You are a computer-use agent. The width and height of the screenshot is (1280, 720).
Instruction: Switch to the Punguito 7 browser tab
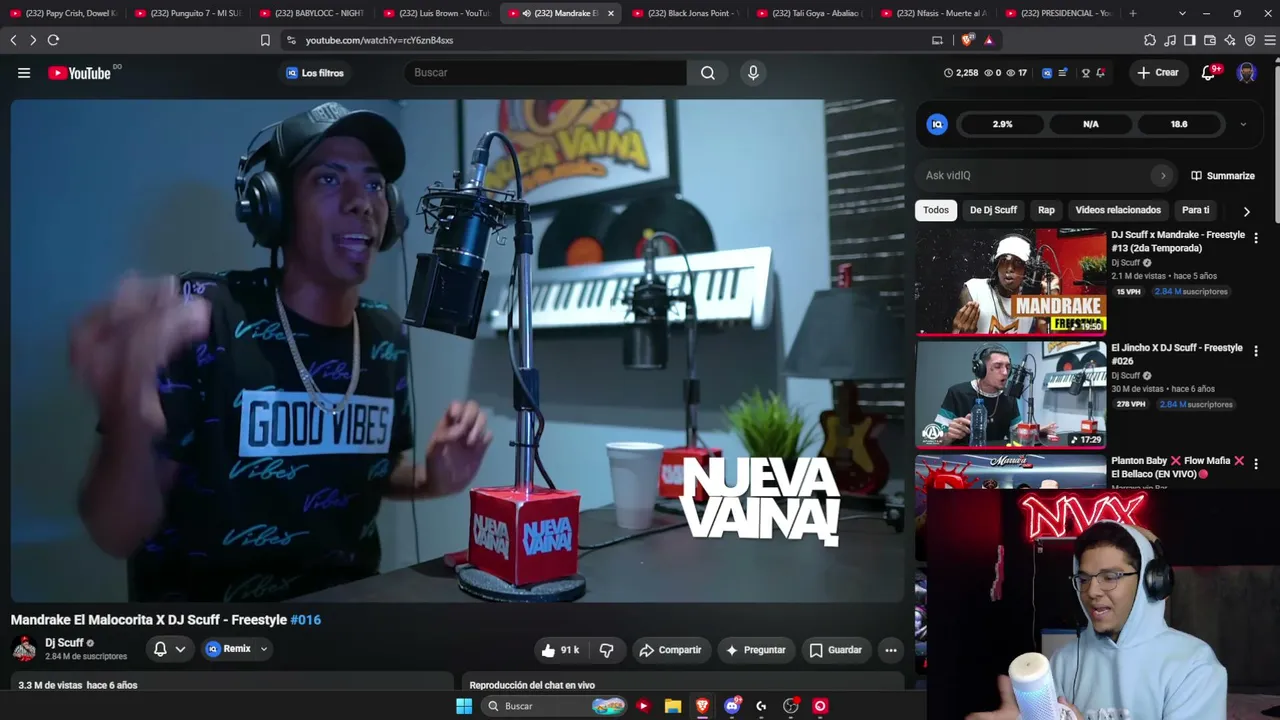(x=188, y=14)
